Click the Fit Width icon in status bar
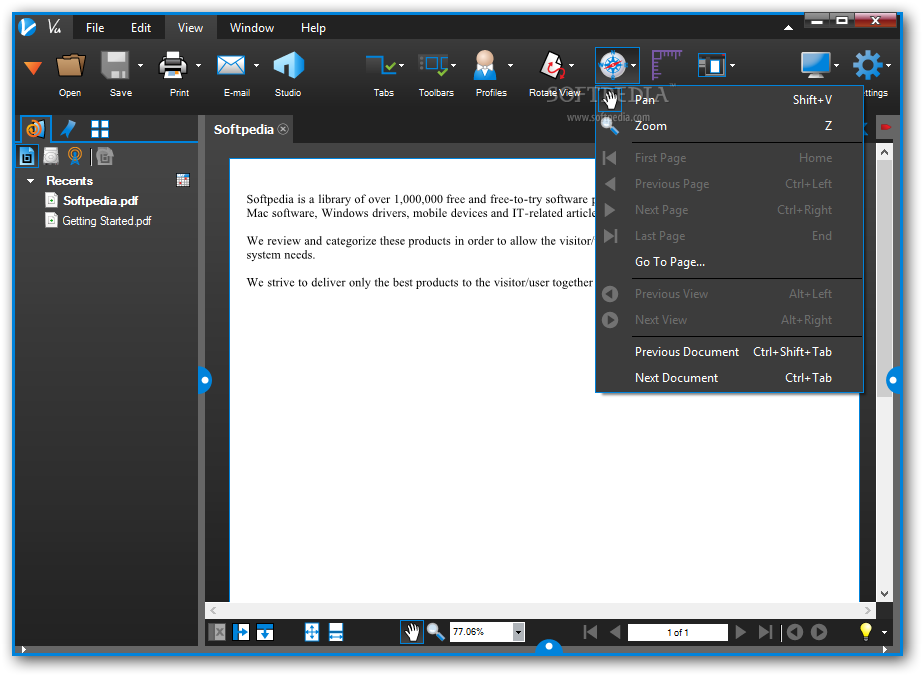The image size is (923, 676). pyautogui.click(x=336, y=632)
